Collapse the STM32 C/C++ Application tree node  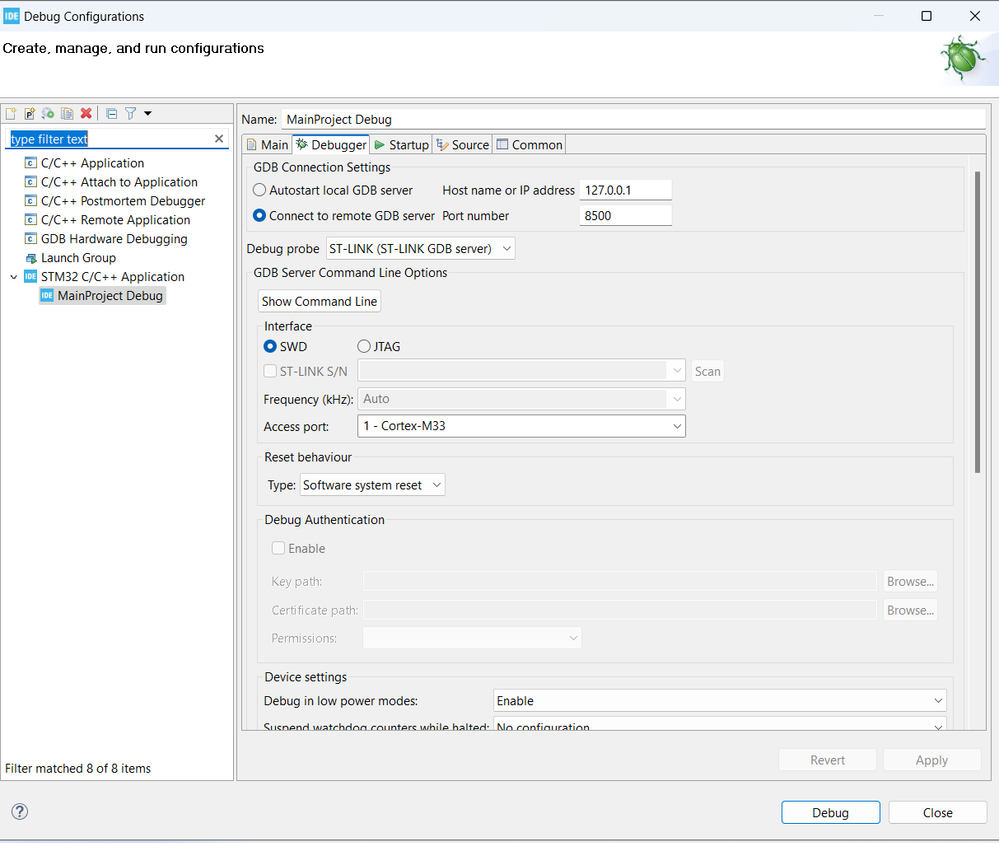tap(13, 277)
